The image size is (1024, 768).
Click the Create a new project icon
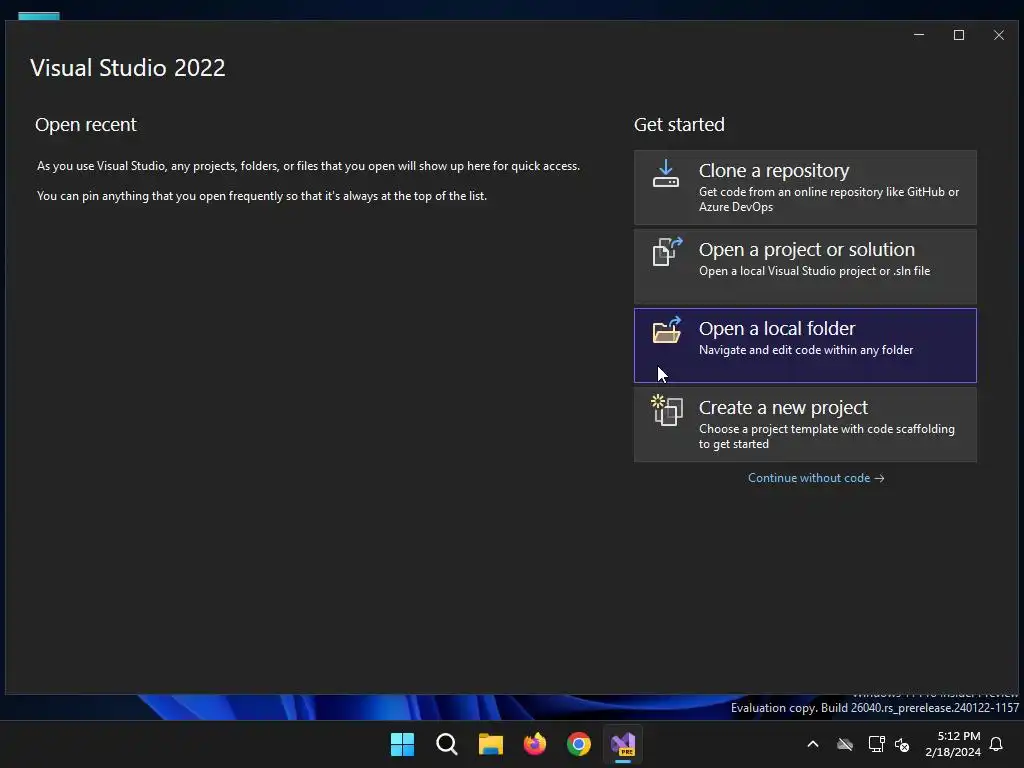(667, 410)
